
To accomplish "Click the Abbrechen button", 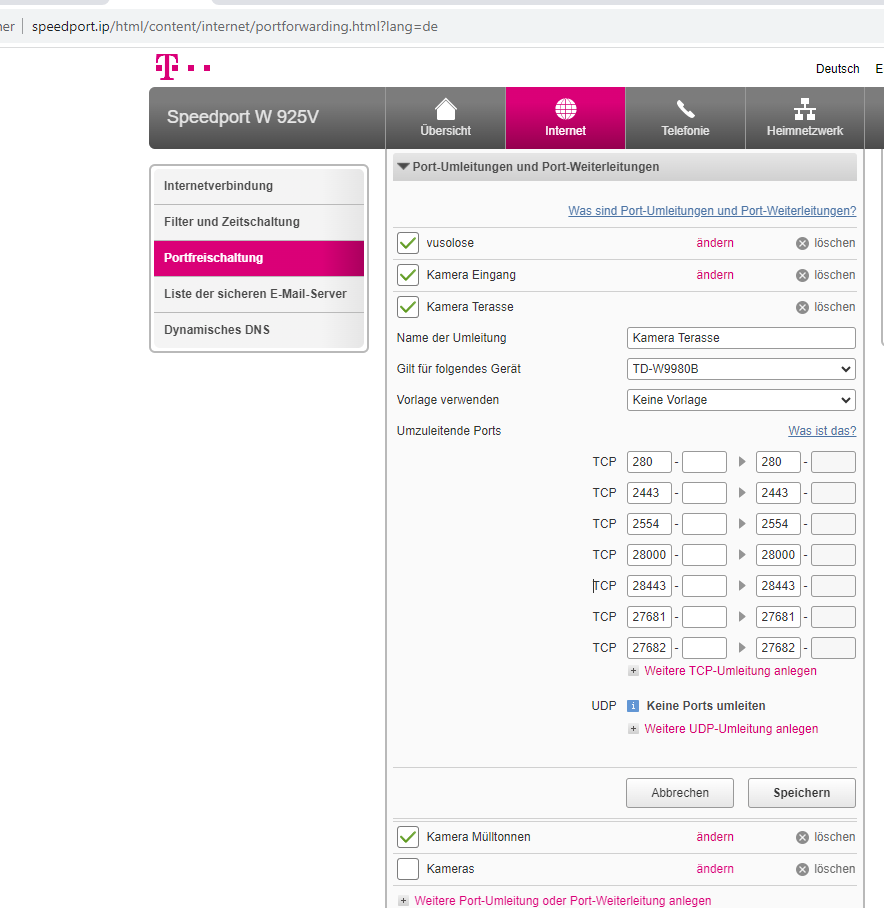I will [680, 793].
